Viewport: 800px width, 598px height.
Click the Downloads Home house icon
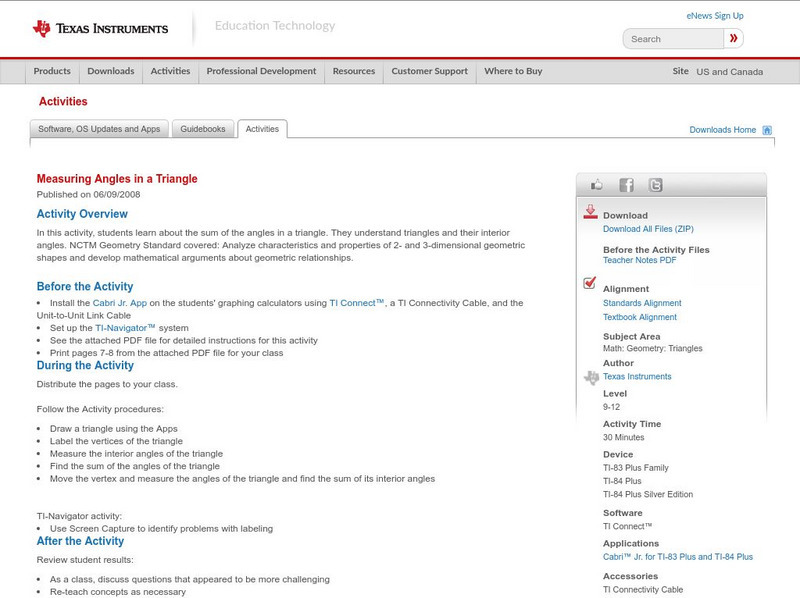click(767, 130)
